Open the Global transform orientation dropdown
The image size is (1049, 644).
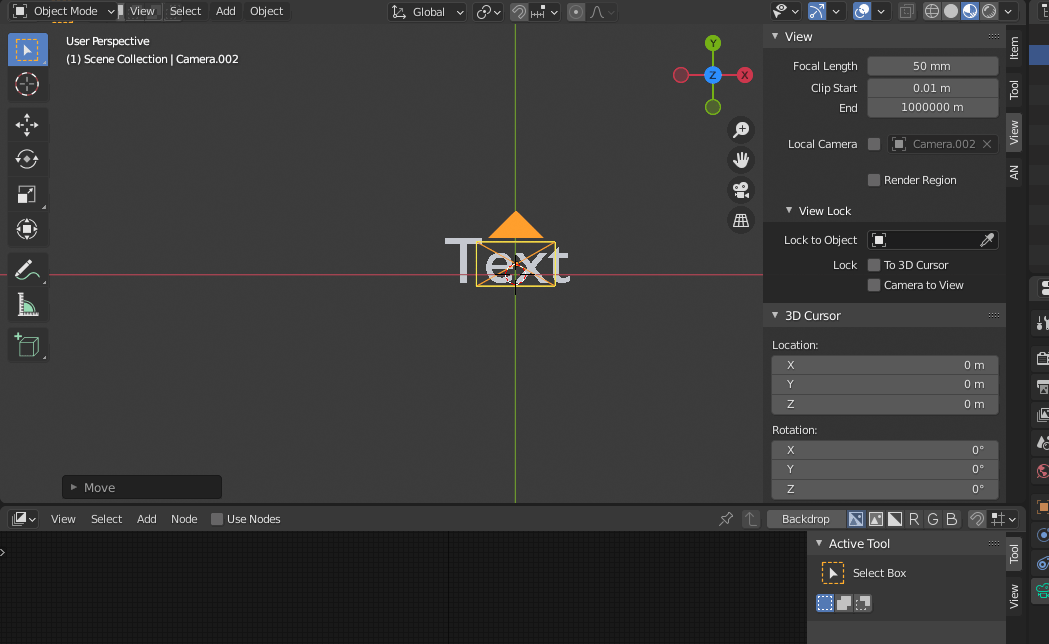click(x=427, y=12)
